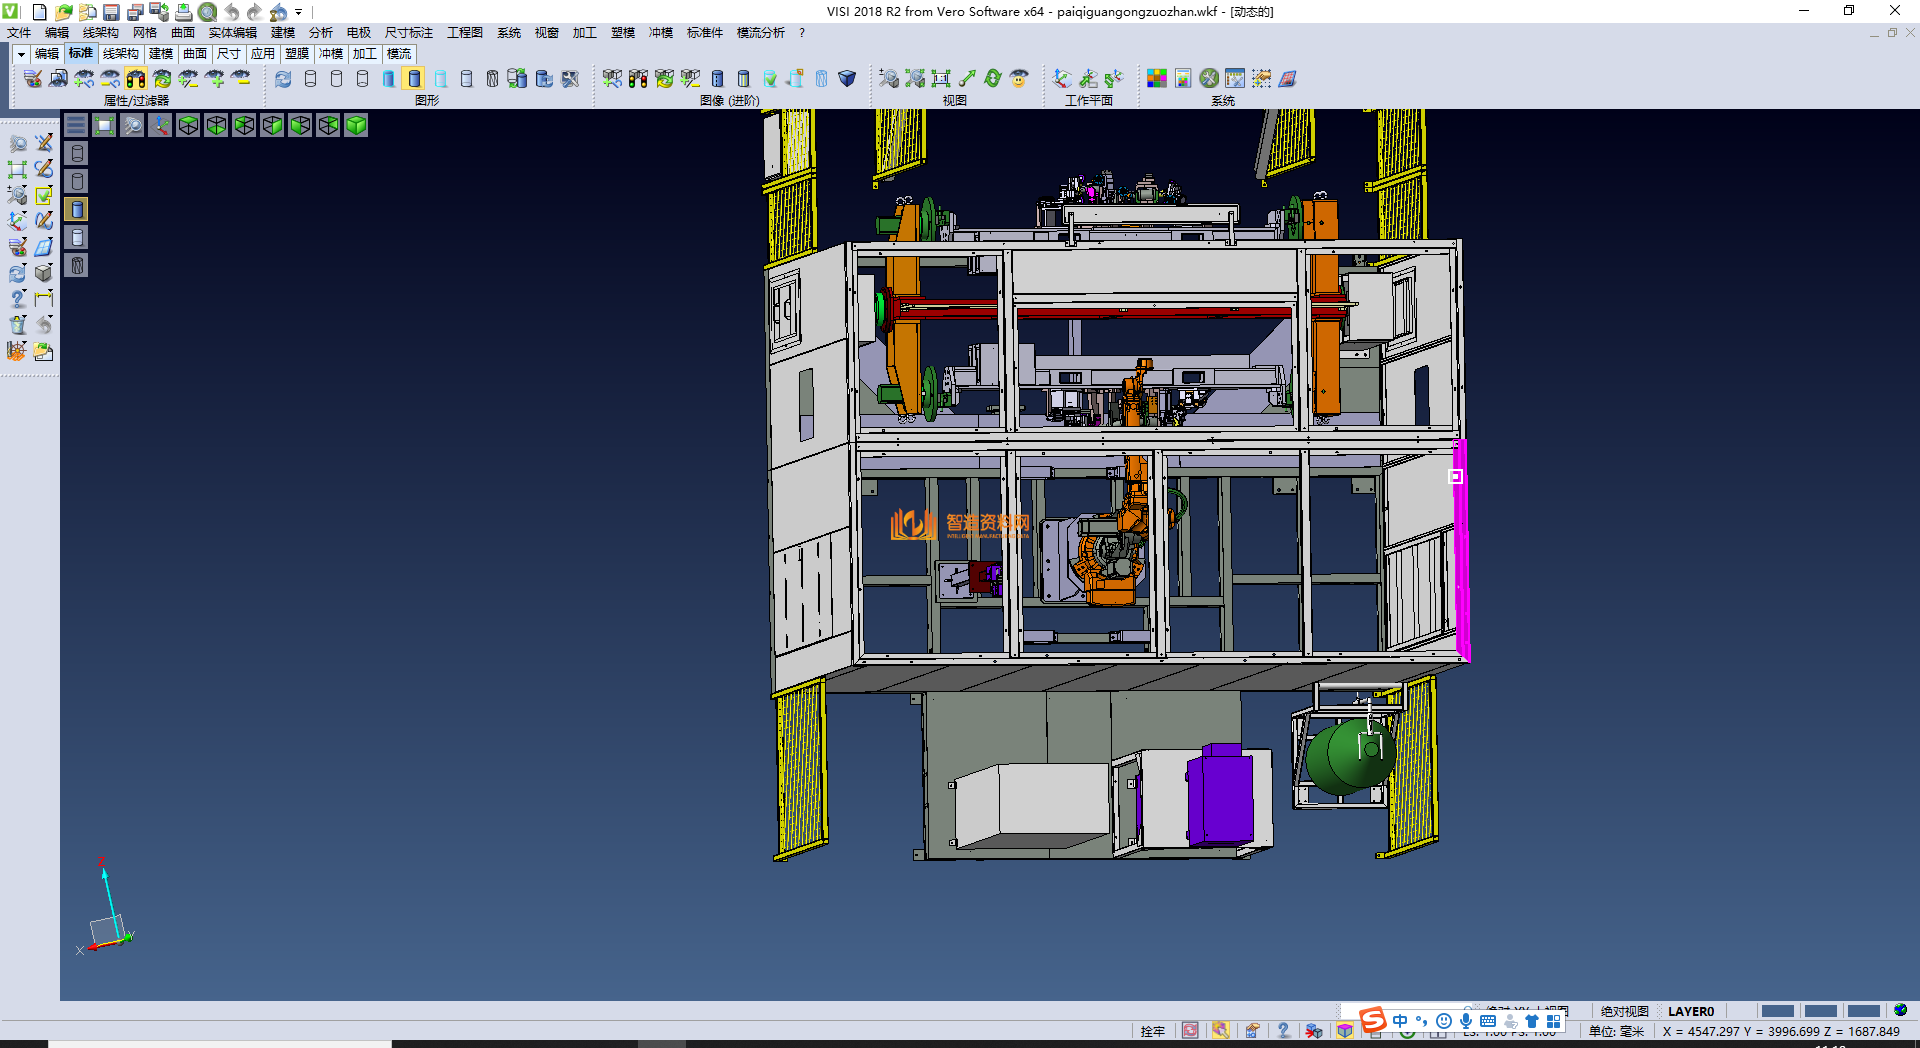Screen dimensions: 1920x1048
Task: Click the first blue color swatch in status bar
Action: click(1777, 1011)
